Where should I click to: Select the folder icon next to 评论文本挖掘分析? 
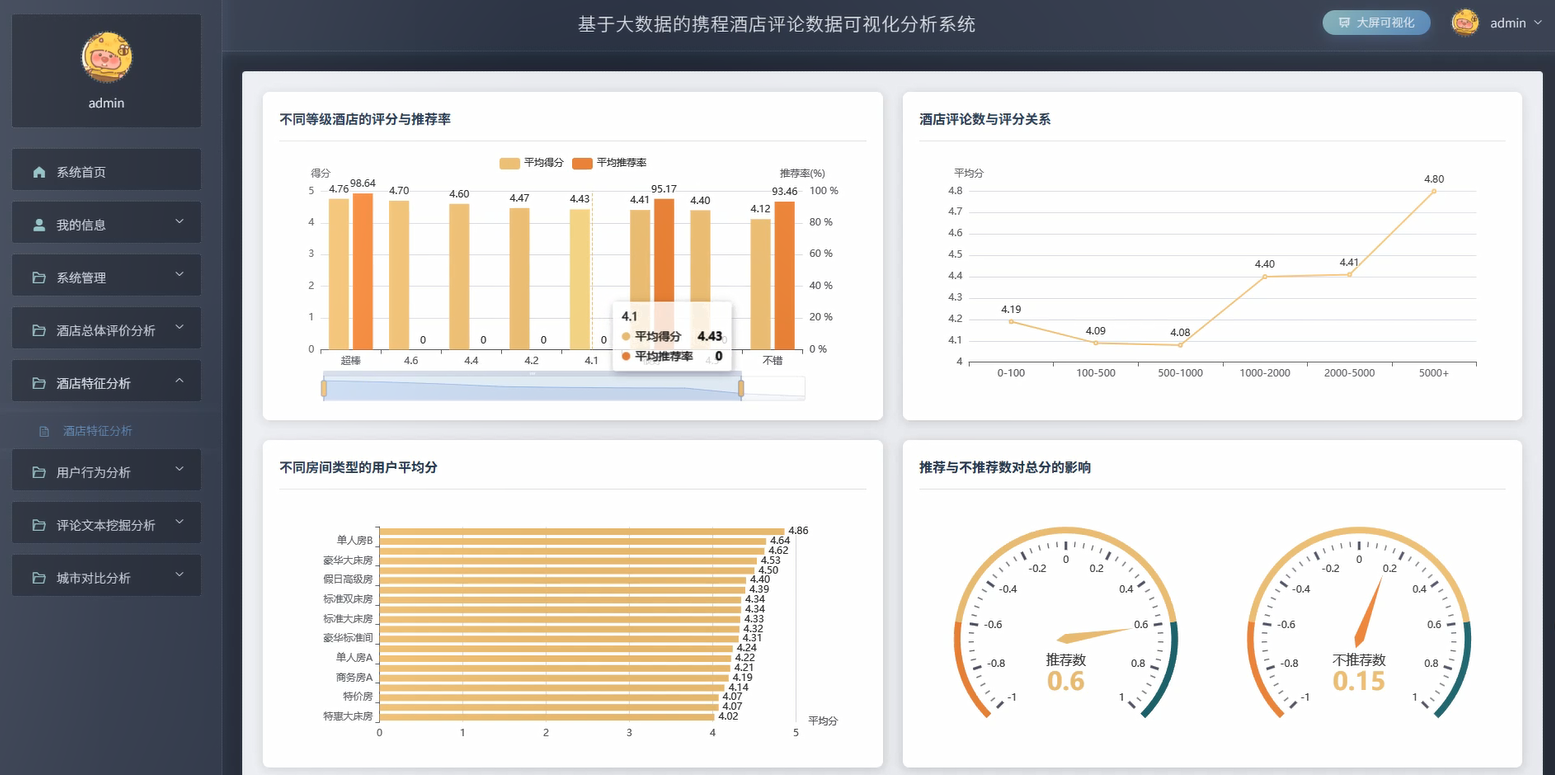[39, 525]
